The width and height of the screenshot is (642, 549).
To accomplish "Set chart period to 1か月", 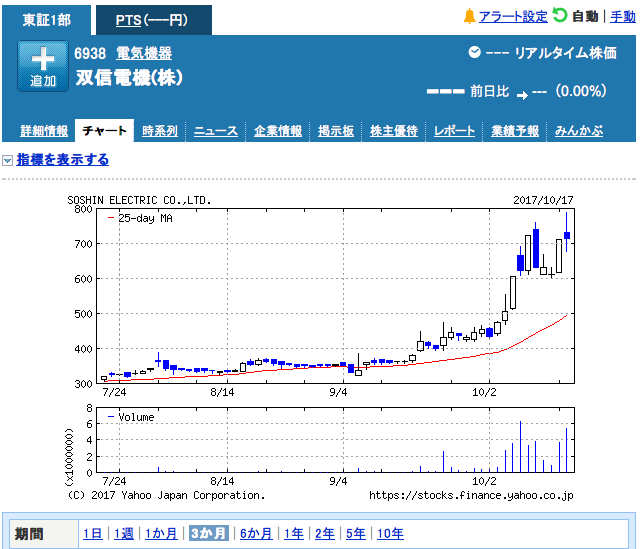I will pyautogui.click(x=161, y=533).
